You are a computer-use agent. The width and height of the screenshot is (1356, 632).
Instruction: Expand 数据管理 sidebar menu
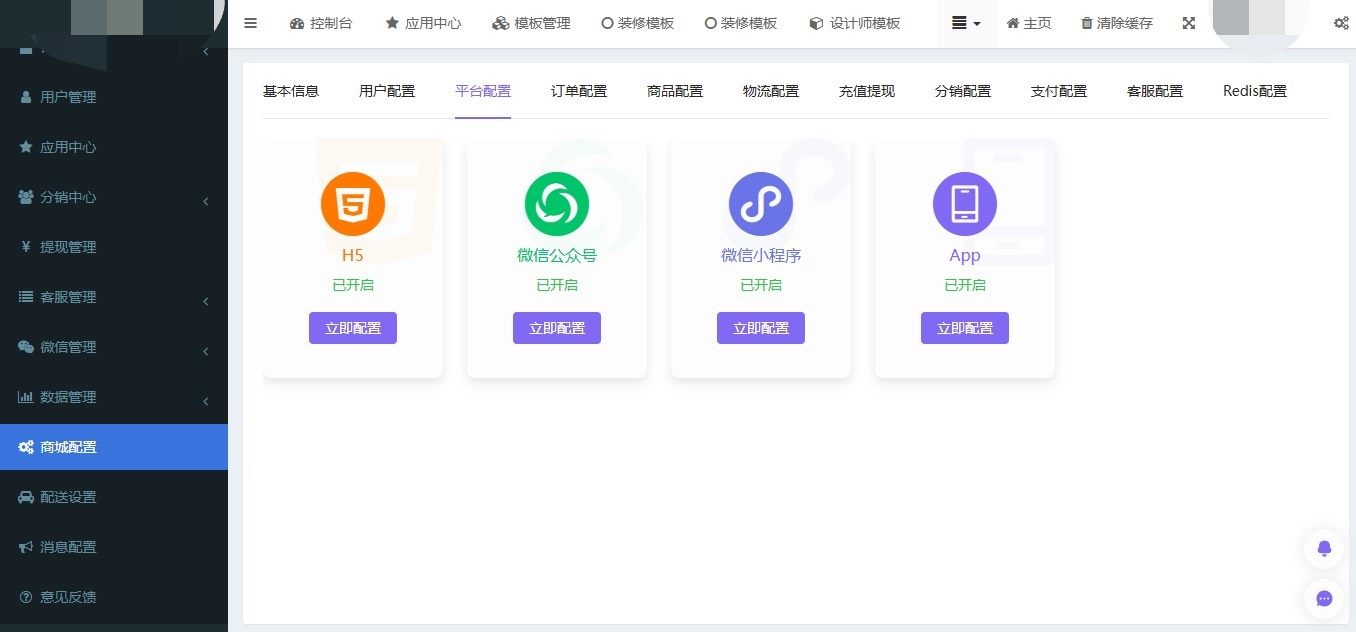[114, 397]
